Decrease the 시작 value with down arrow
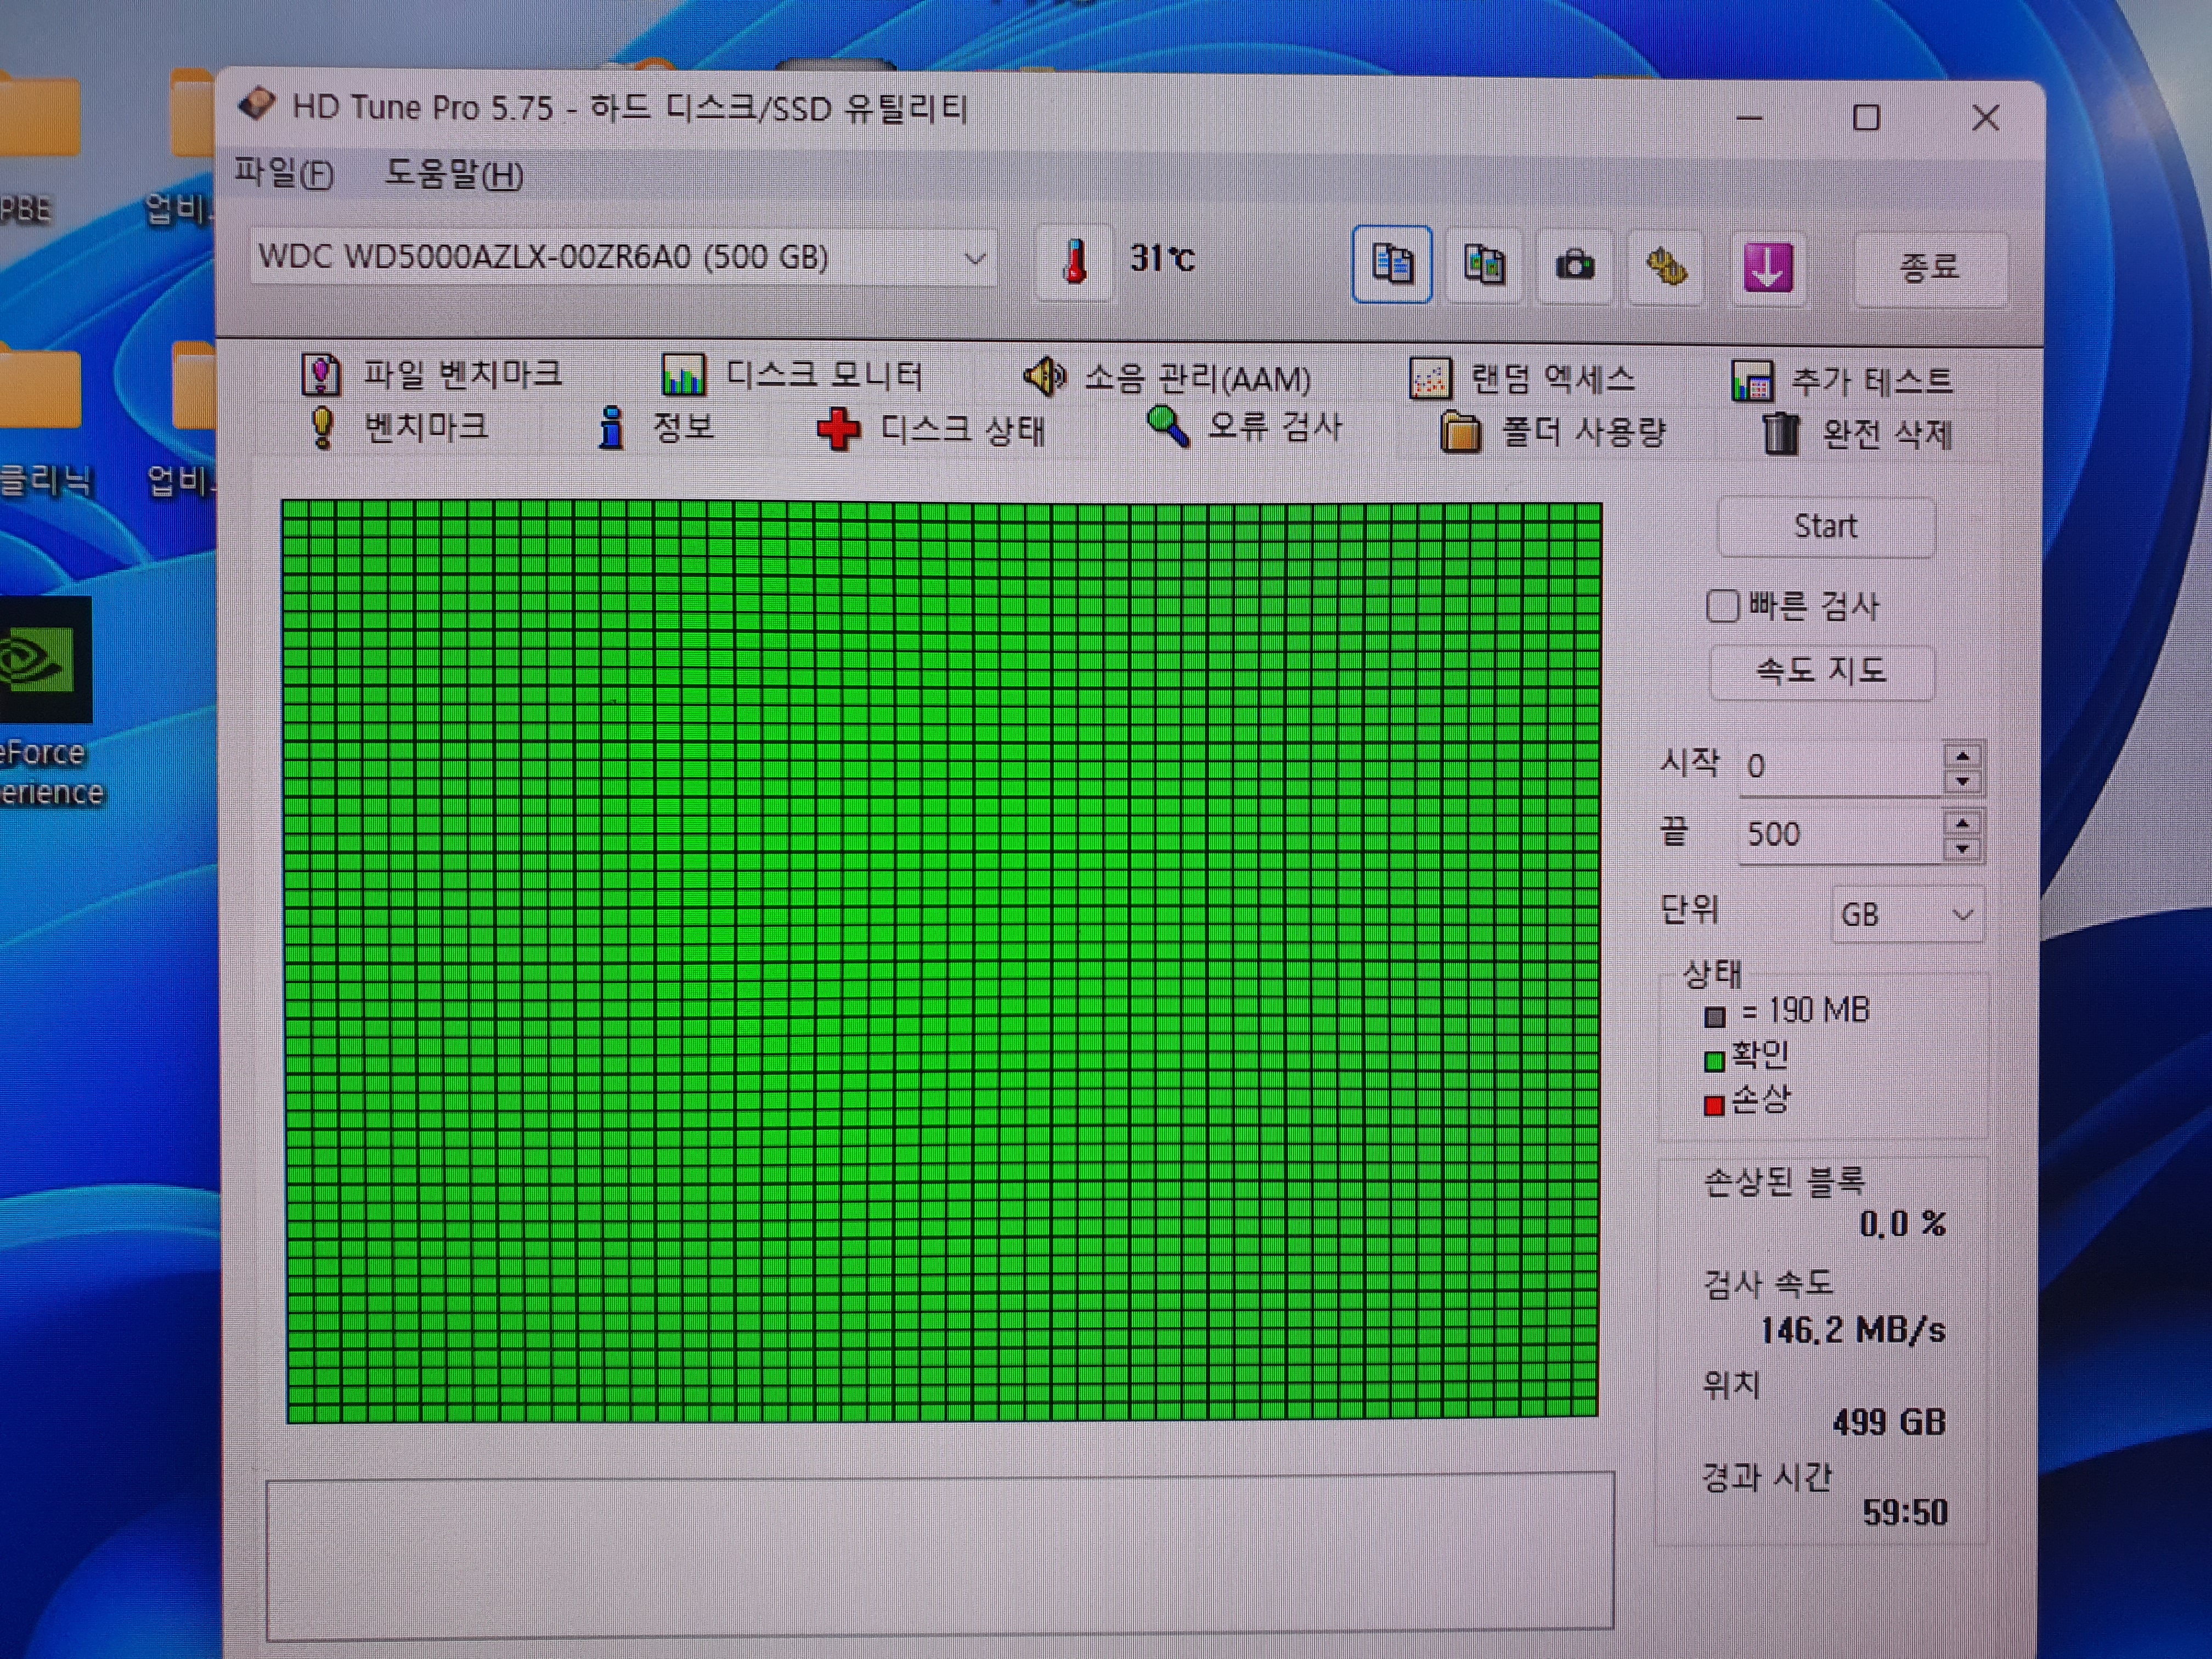Viewport: 2212px width, 1659px height. point(1963,782)
